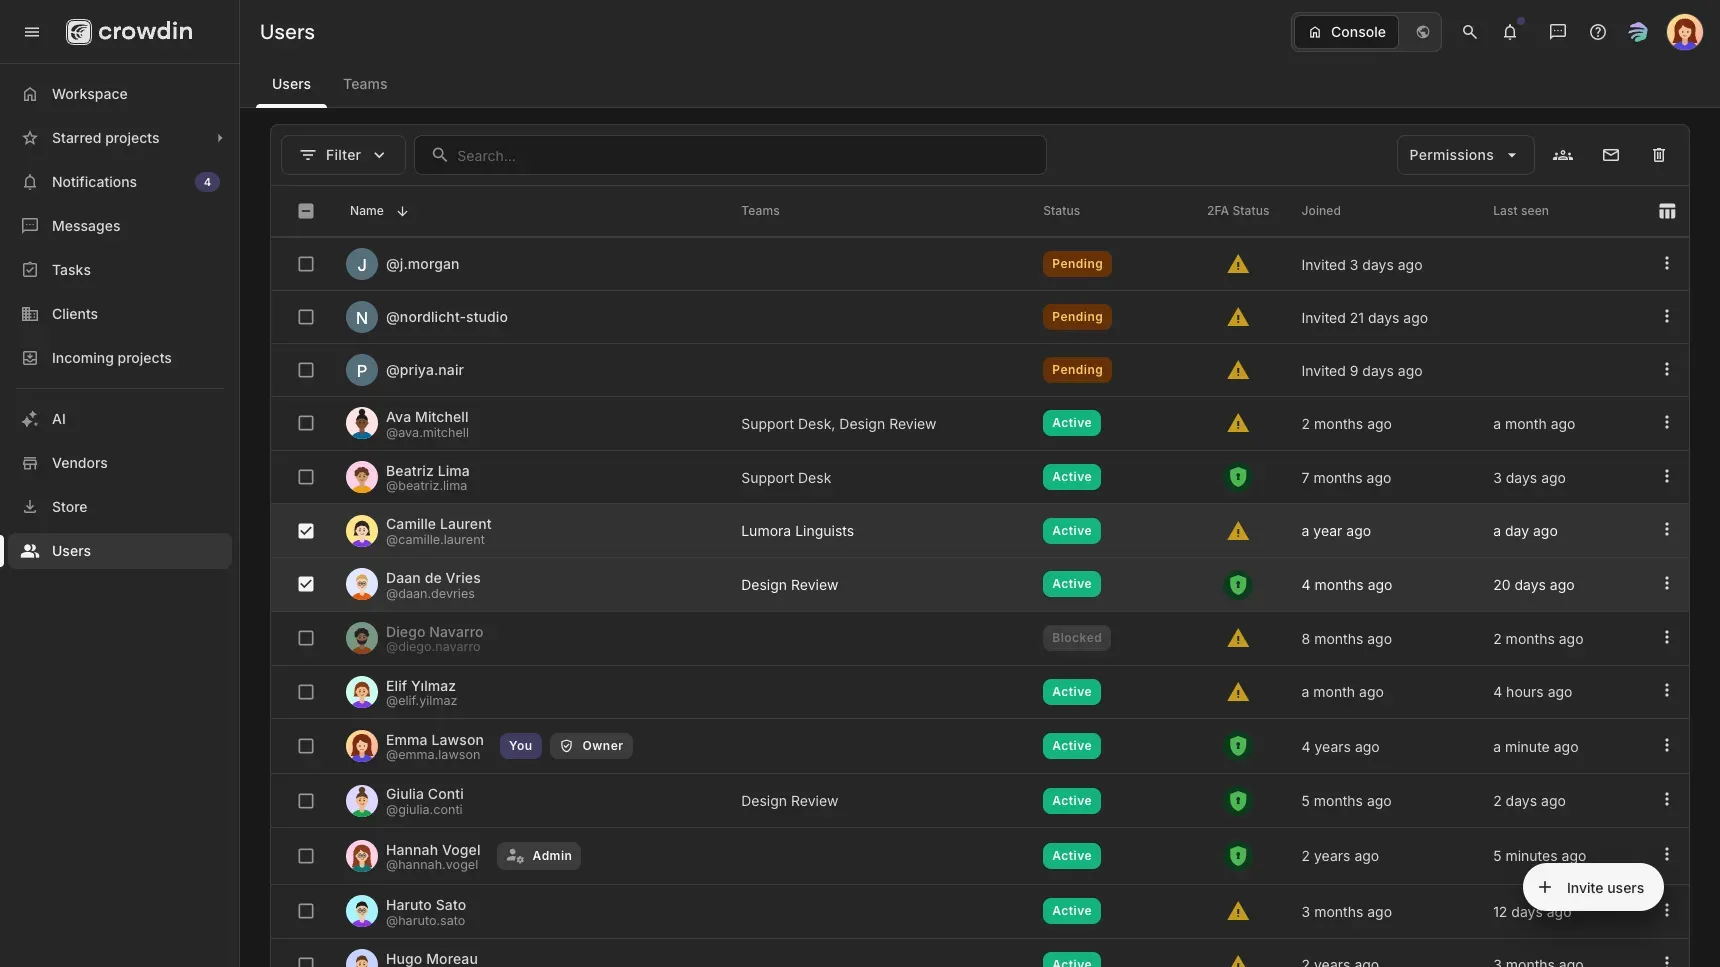Go to Vendors in the sidebar
The image size is (1720, 967).
[x=120, y=463]
